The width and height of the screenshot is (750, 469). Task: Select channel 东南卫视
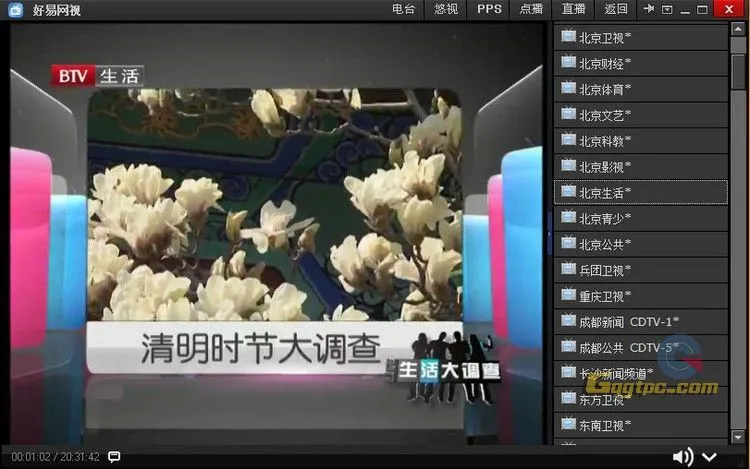[x=640, y=425]
